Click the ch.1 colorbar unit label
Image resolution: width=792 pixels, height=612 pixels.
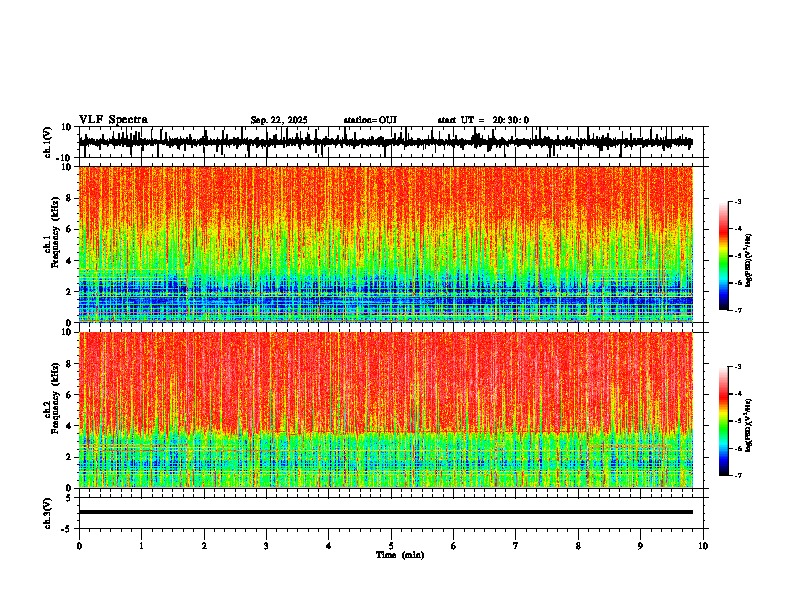[749, 261]
